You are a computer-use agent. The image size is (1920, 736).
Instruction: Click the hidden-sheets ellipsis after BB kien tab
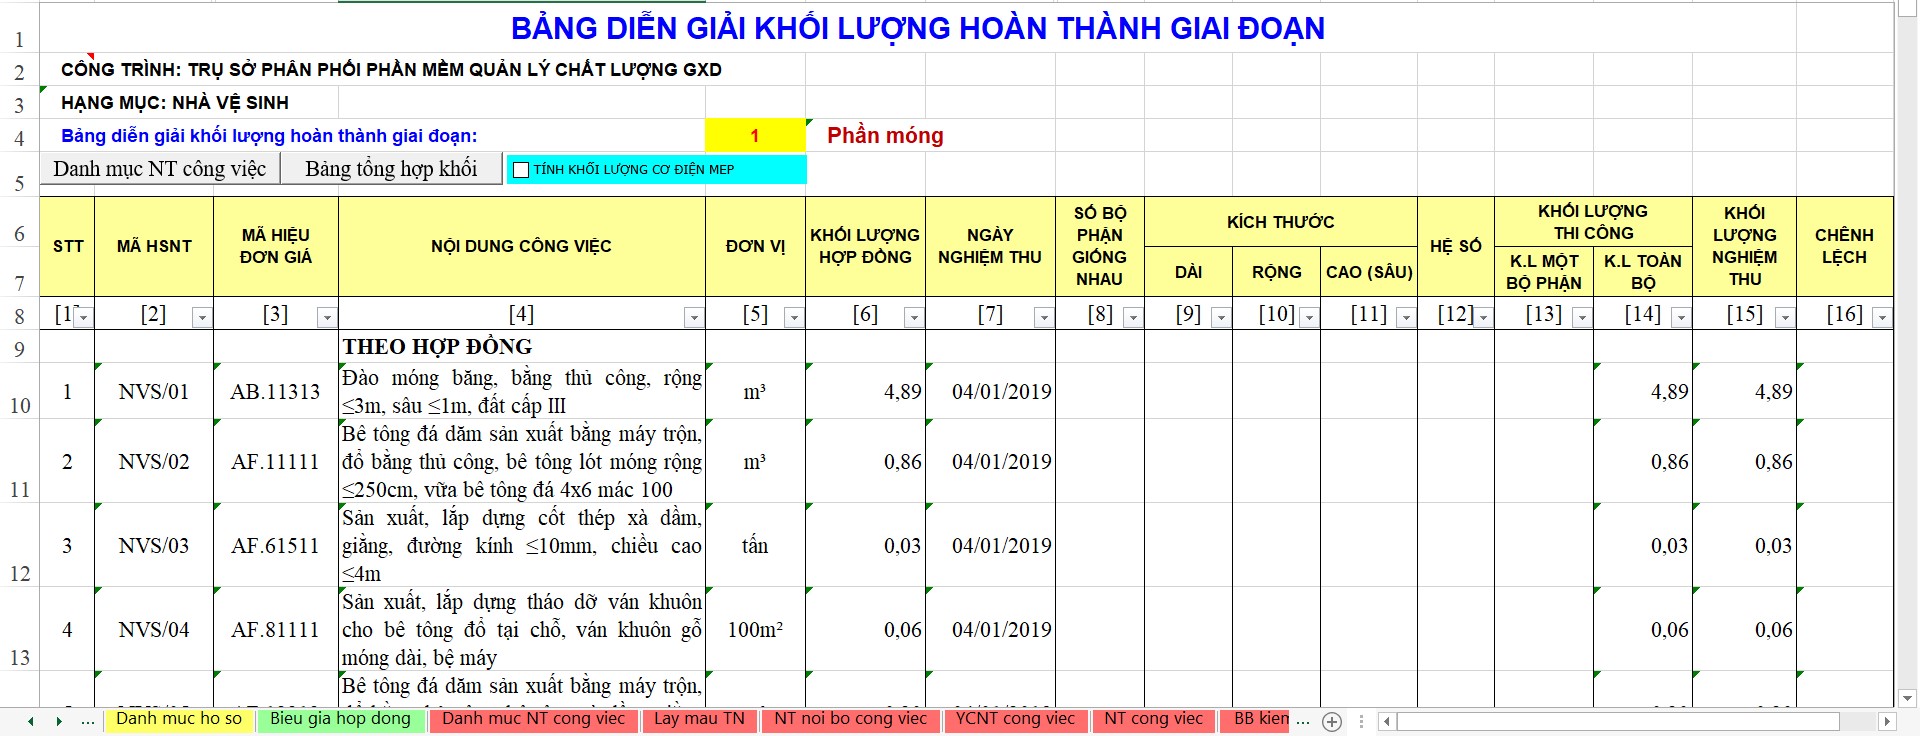[x=1303, y=720]
